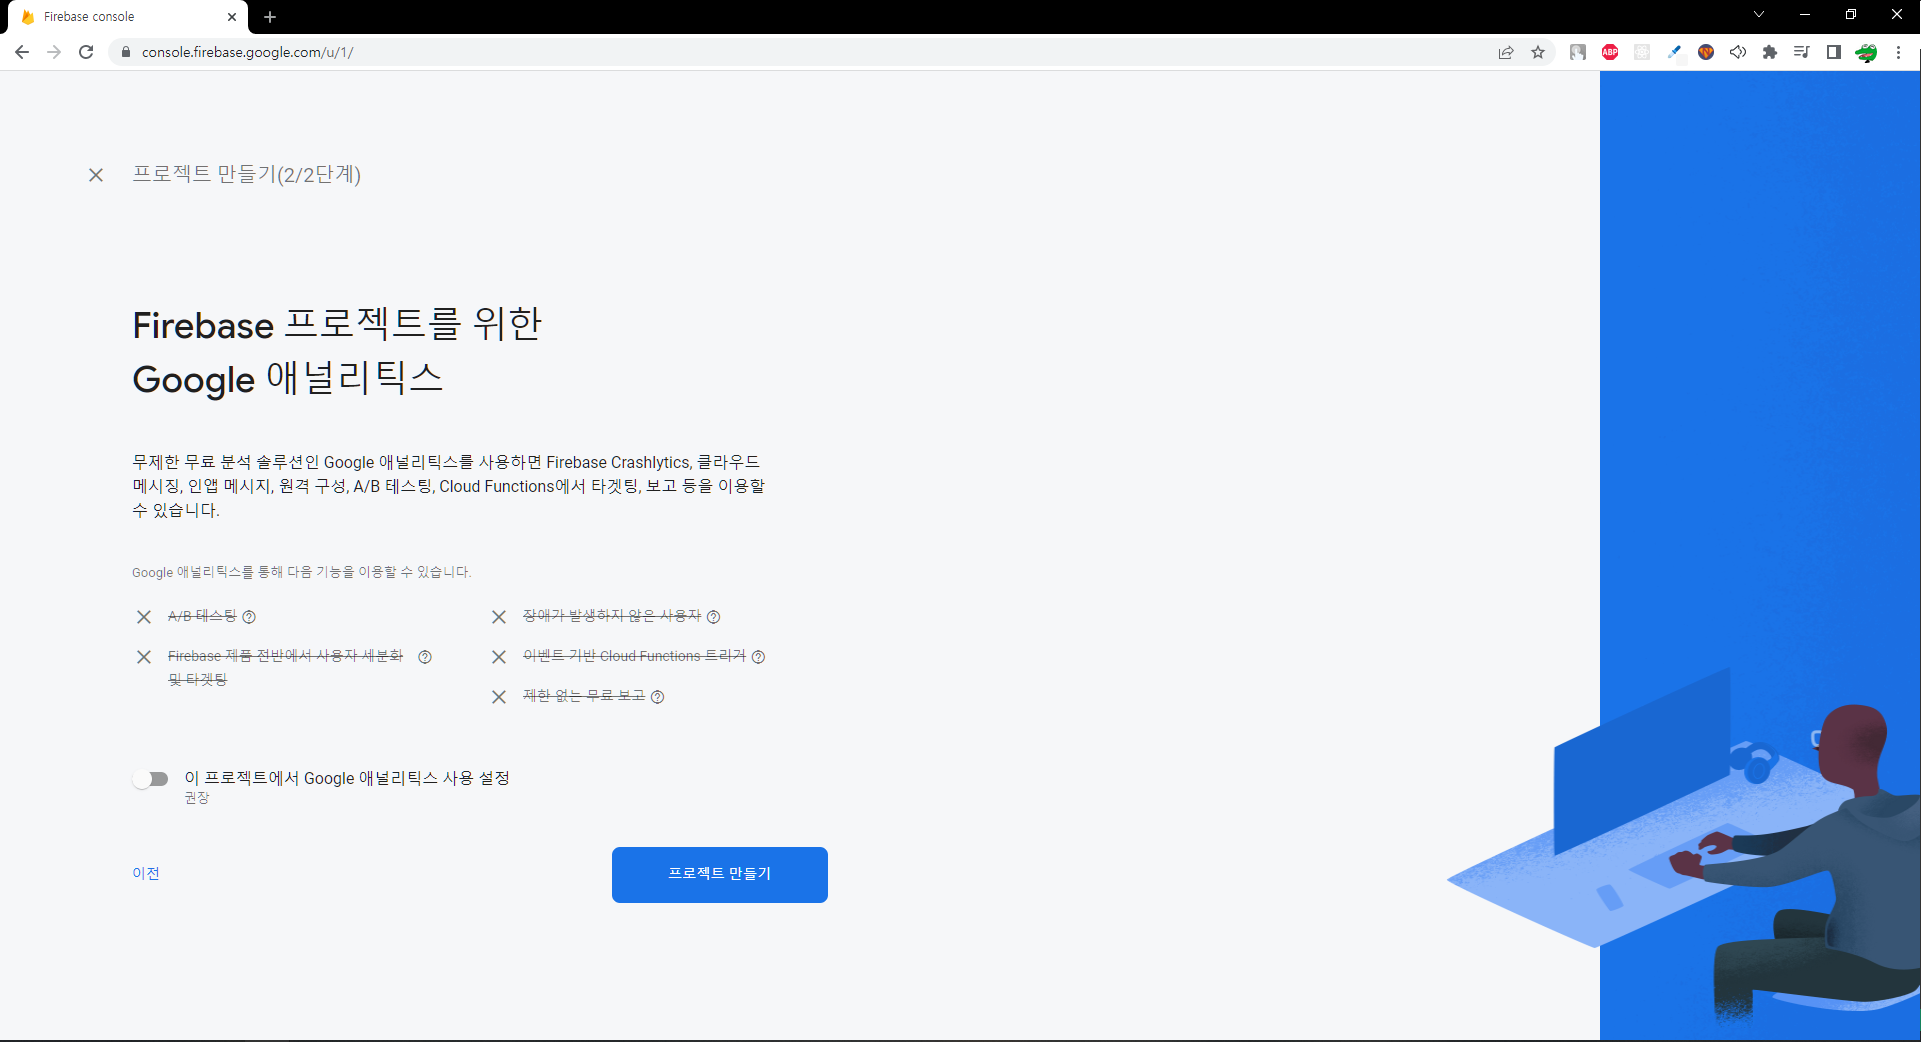Open the tab search dropdown chevron

[x=1759, y=15]
